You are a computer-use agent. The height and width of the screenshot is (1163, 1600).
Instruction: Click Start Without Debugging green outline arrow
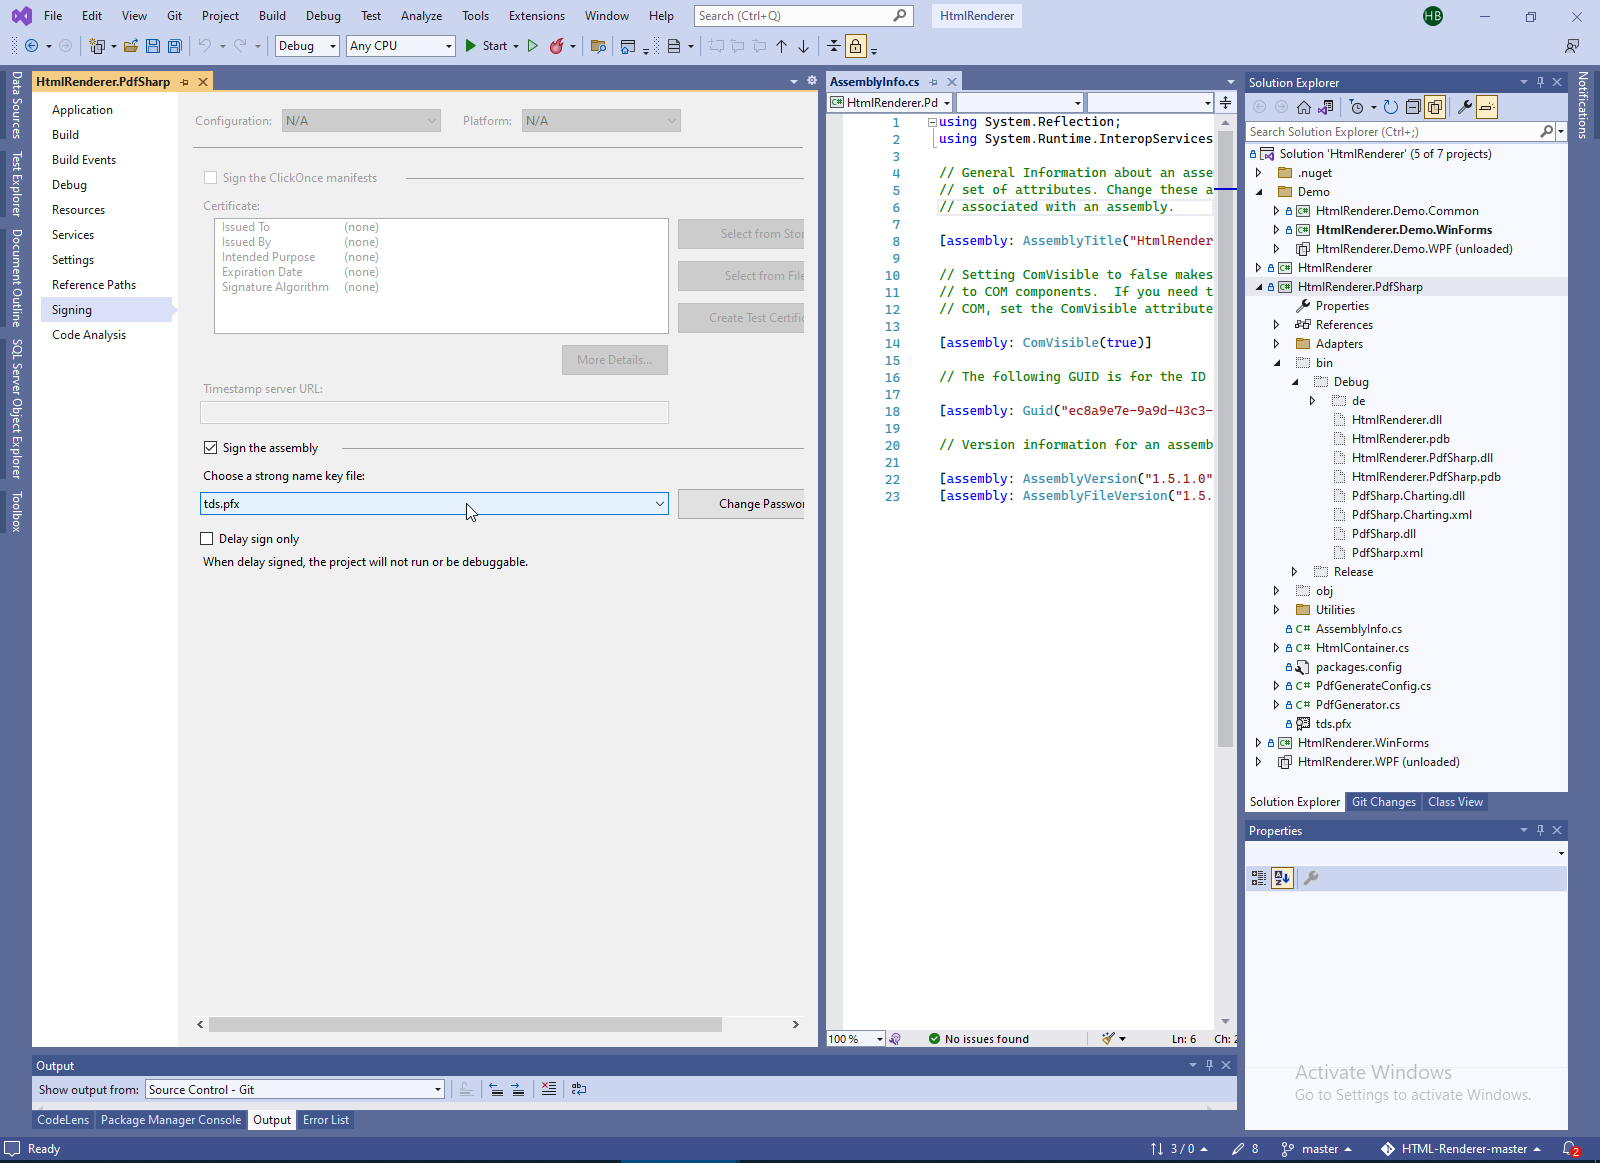(533, 46)
